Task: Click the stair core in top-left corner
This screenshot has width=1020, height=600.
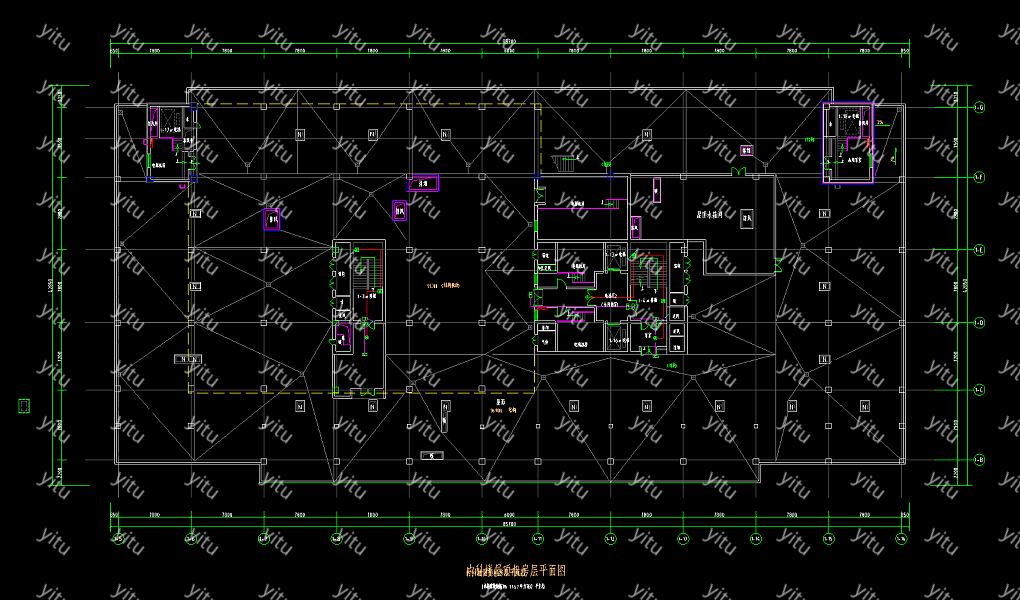Action: click(172, 141)
